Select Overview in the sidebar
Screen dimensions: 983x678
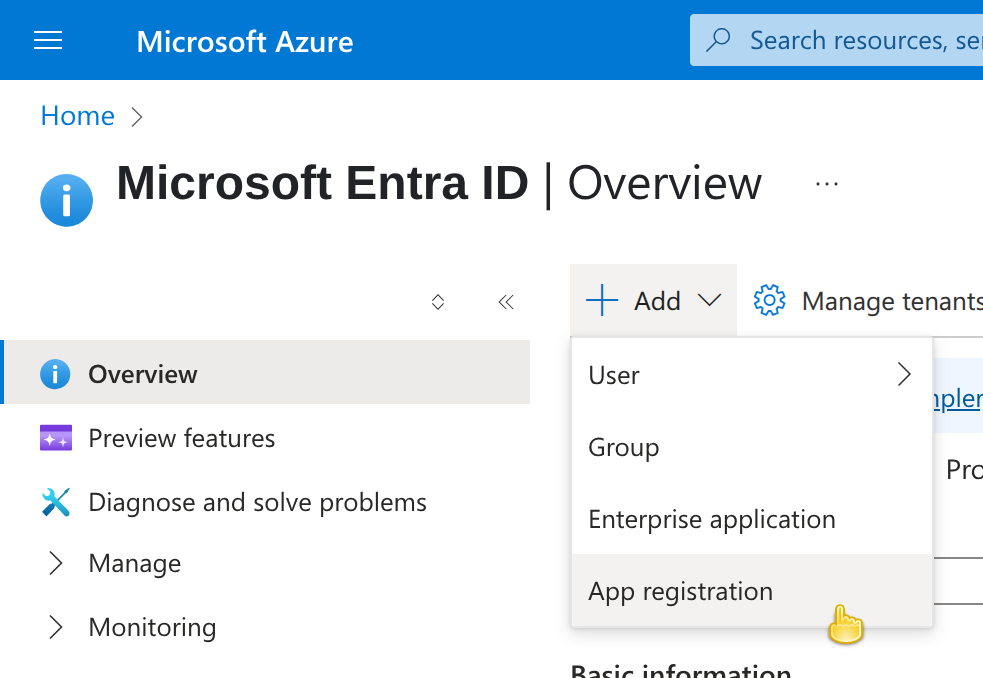266,373
